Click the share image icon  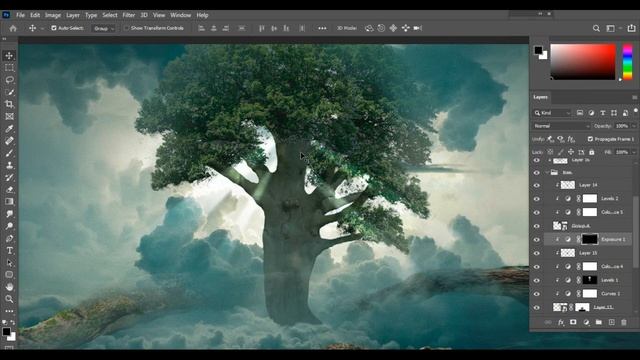click(631, 28)
